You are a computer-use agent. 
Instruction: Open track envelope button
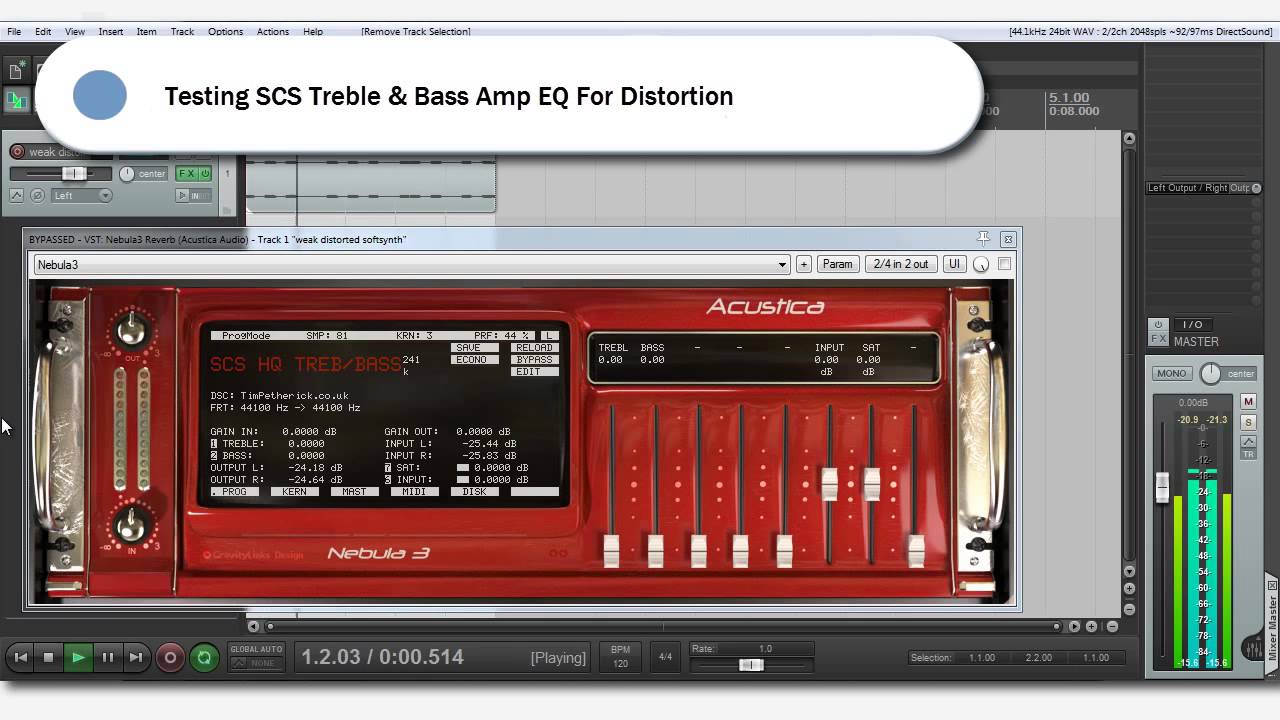coord(17,196)
